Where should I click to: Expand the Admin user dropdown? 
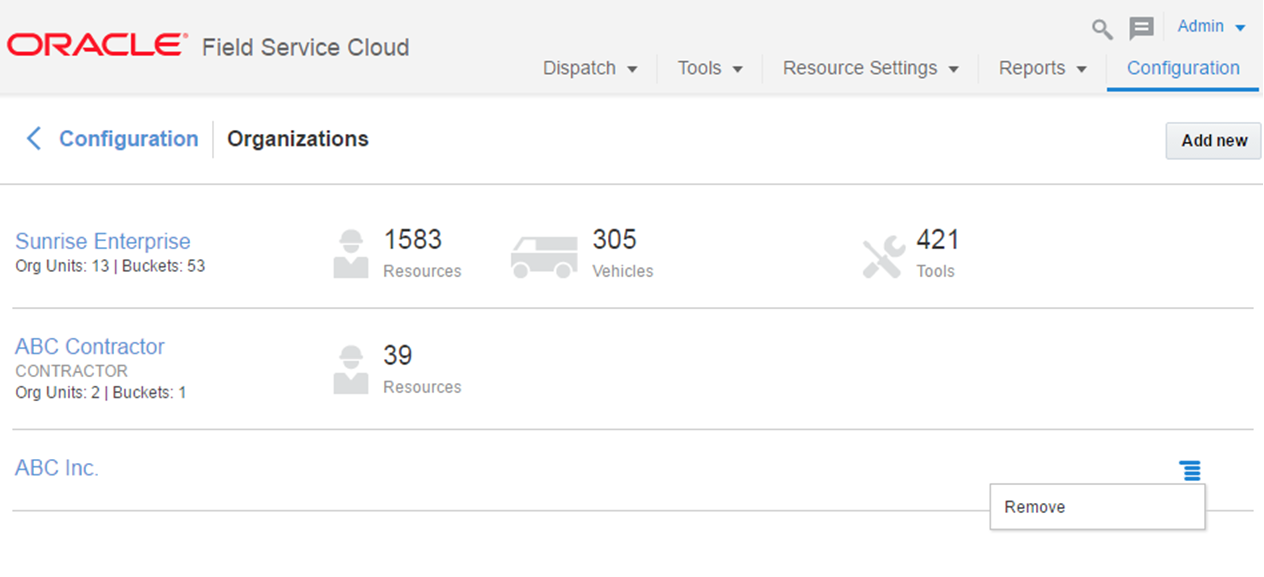coord(1211,27)
